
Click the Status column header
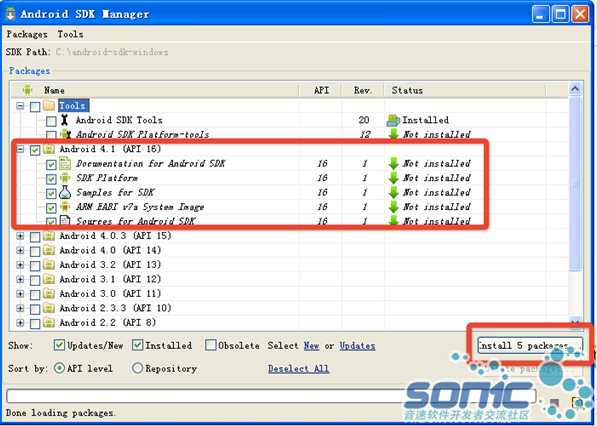click(x=465, y=90)
